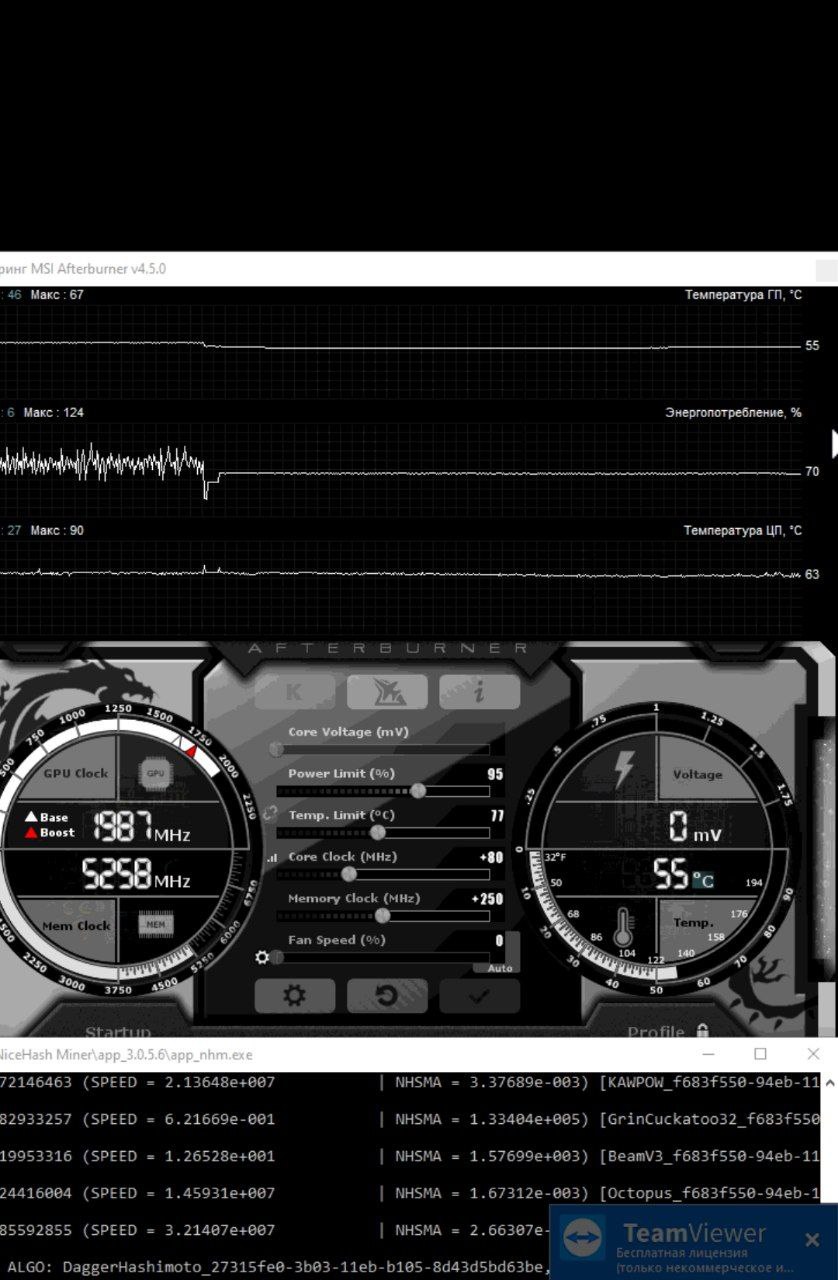Click the Temp. Limit slider handle

click(x=378, y=832)
